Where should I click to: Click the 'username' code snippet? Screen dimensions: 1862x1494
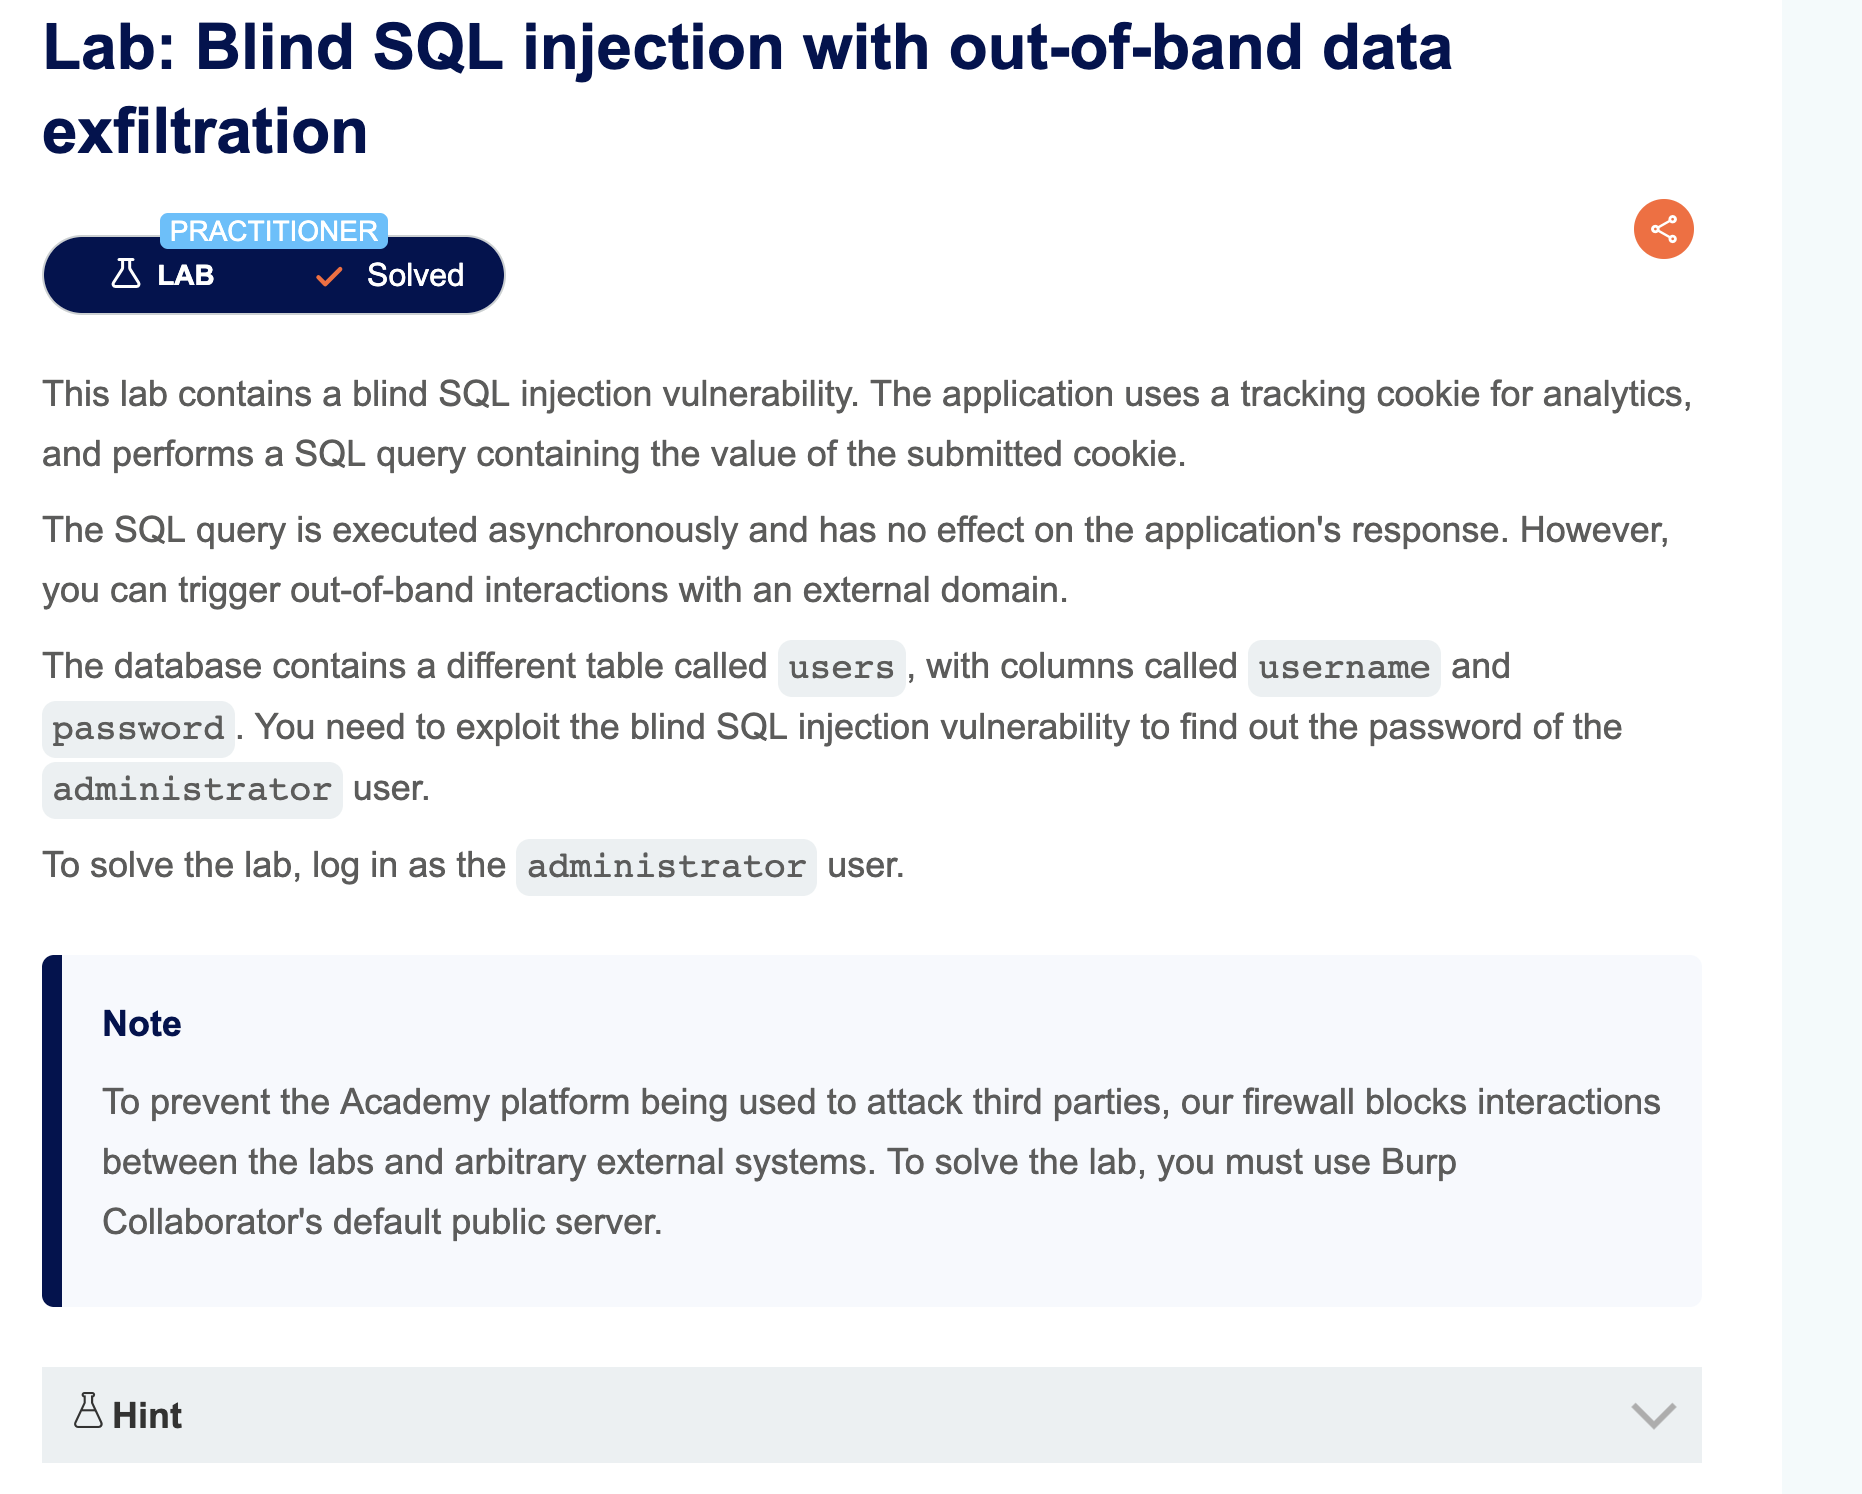(1344, 668)
